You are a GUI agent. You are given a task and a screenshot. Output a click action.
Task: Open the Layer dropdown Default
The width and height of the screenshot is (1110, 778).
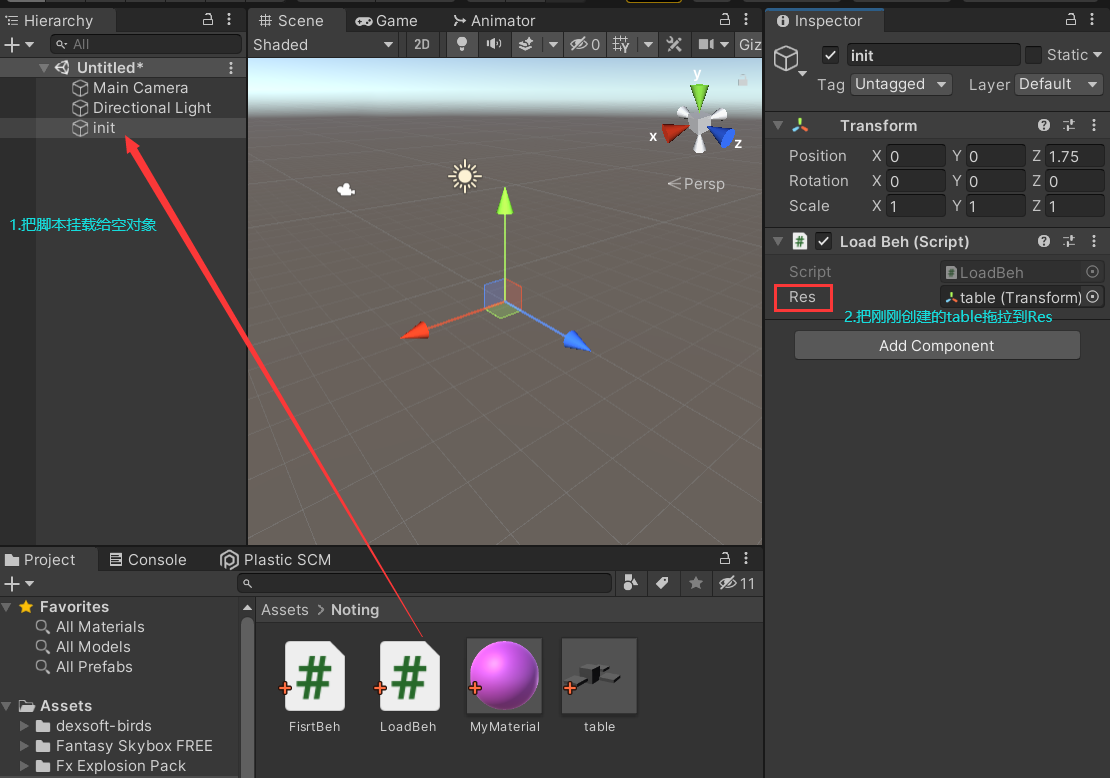pyautogui.click(x=1059, y=84)
